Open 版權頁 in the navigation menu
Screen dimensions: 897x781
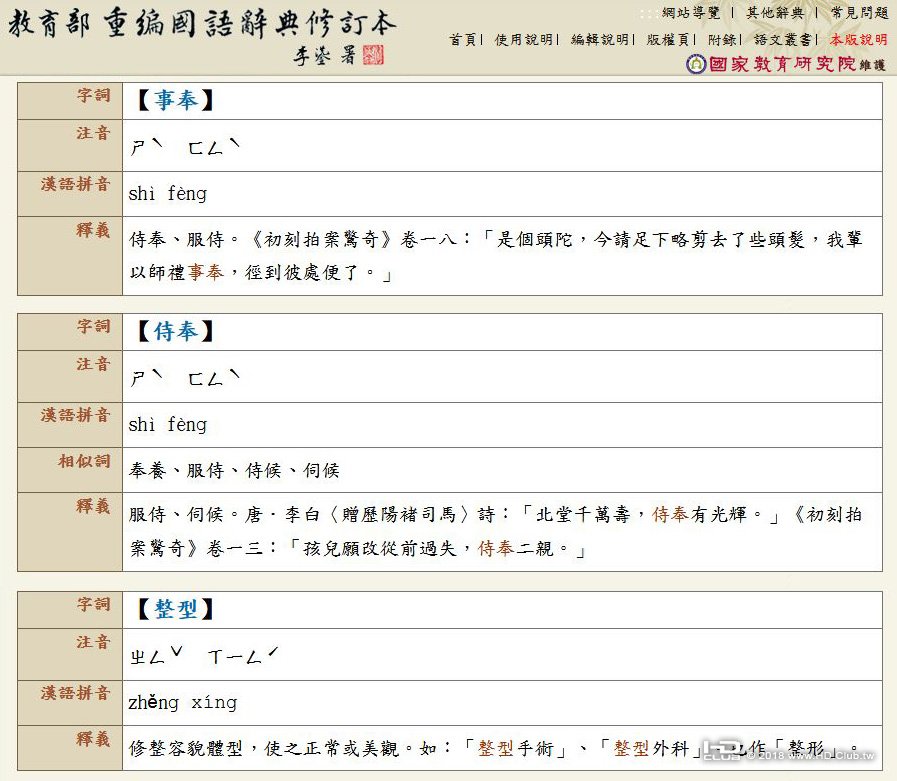click(668, 39)
